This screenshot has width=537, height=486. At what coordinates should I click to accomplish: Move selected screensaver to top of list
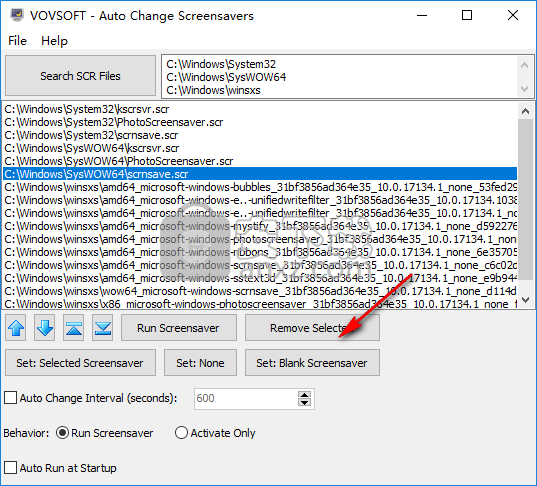tap(74, 328)
